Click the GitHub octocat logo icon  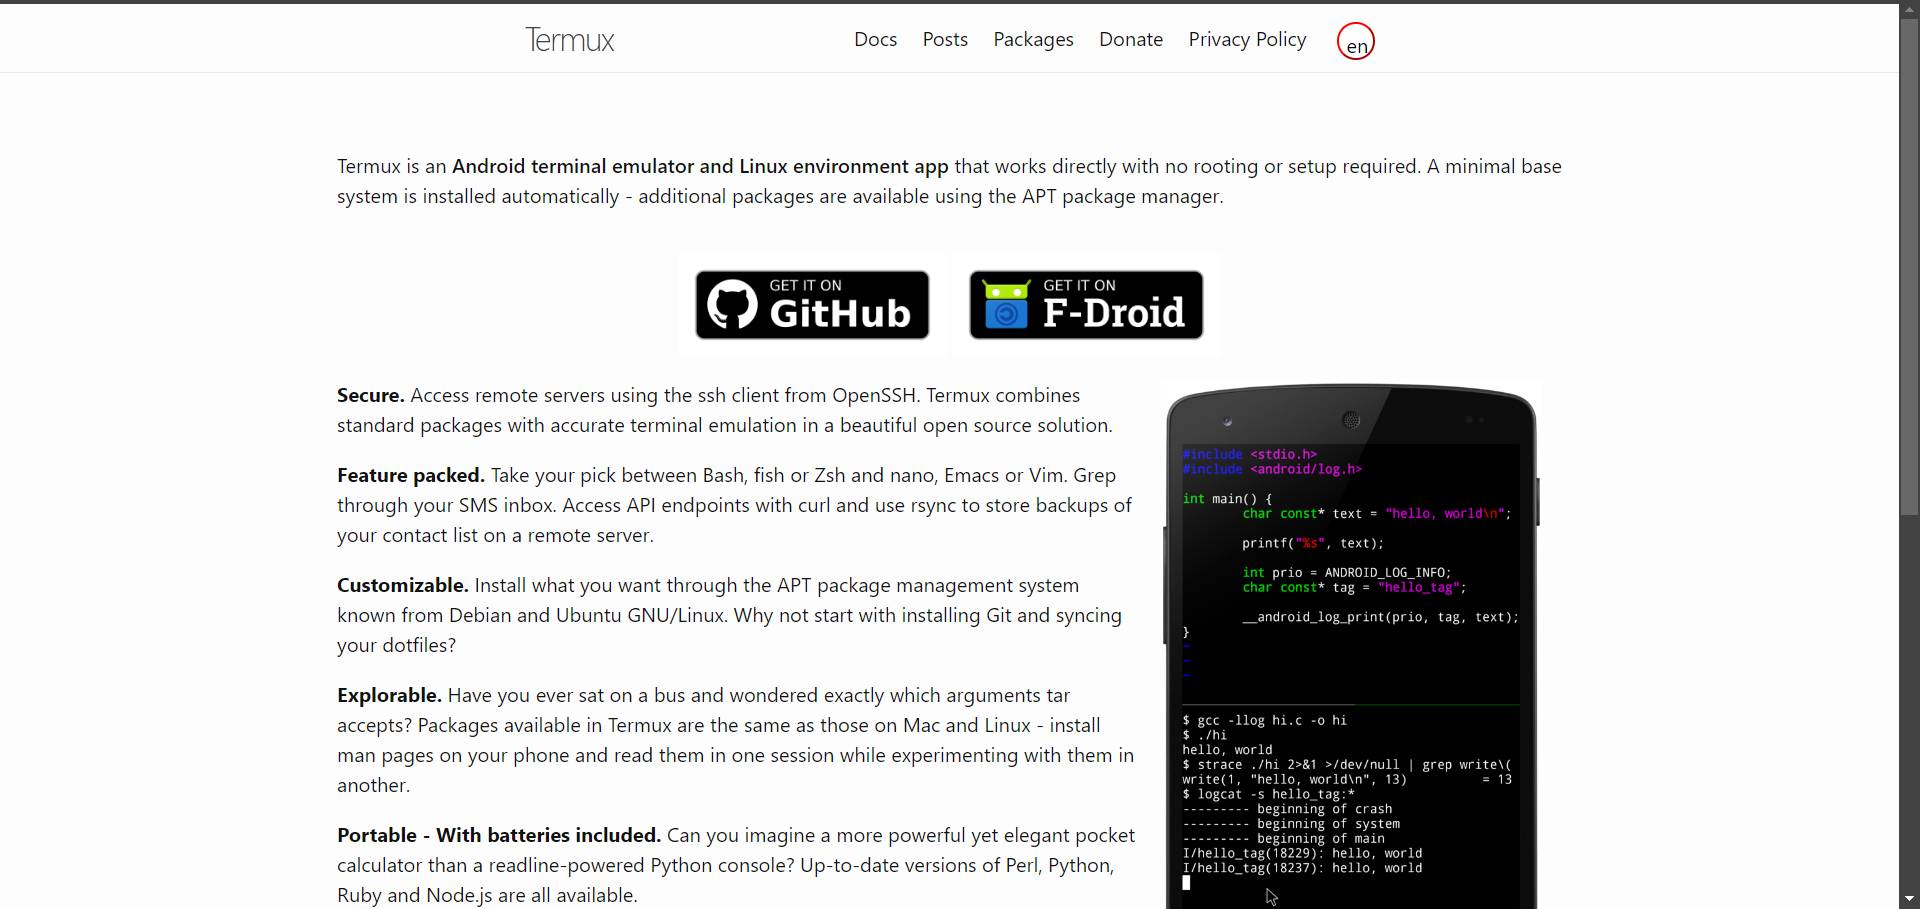tap(733, 304)
